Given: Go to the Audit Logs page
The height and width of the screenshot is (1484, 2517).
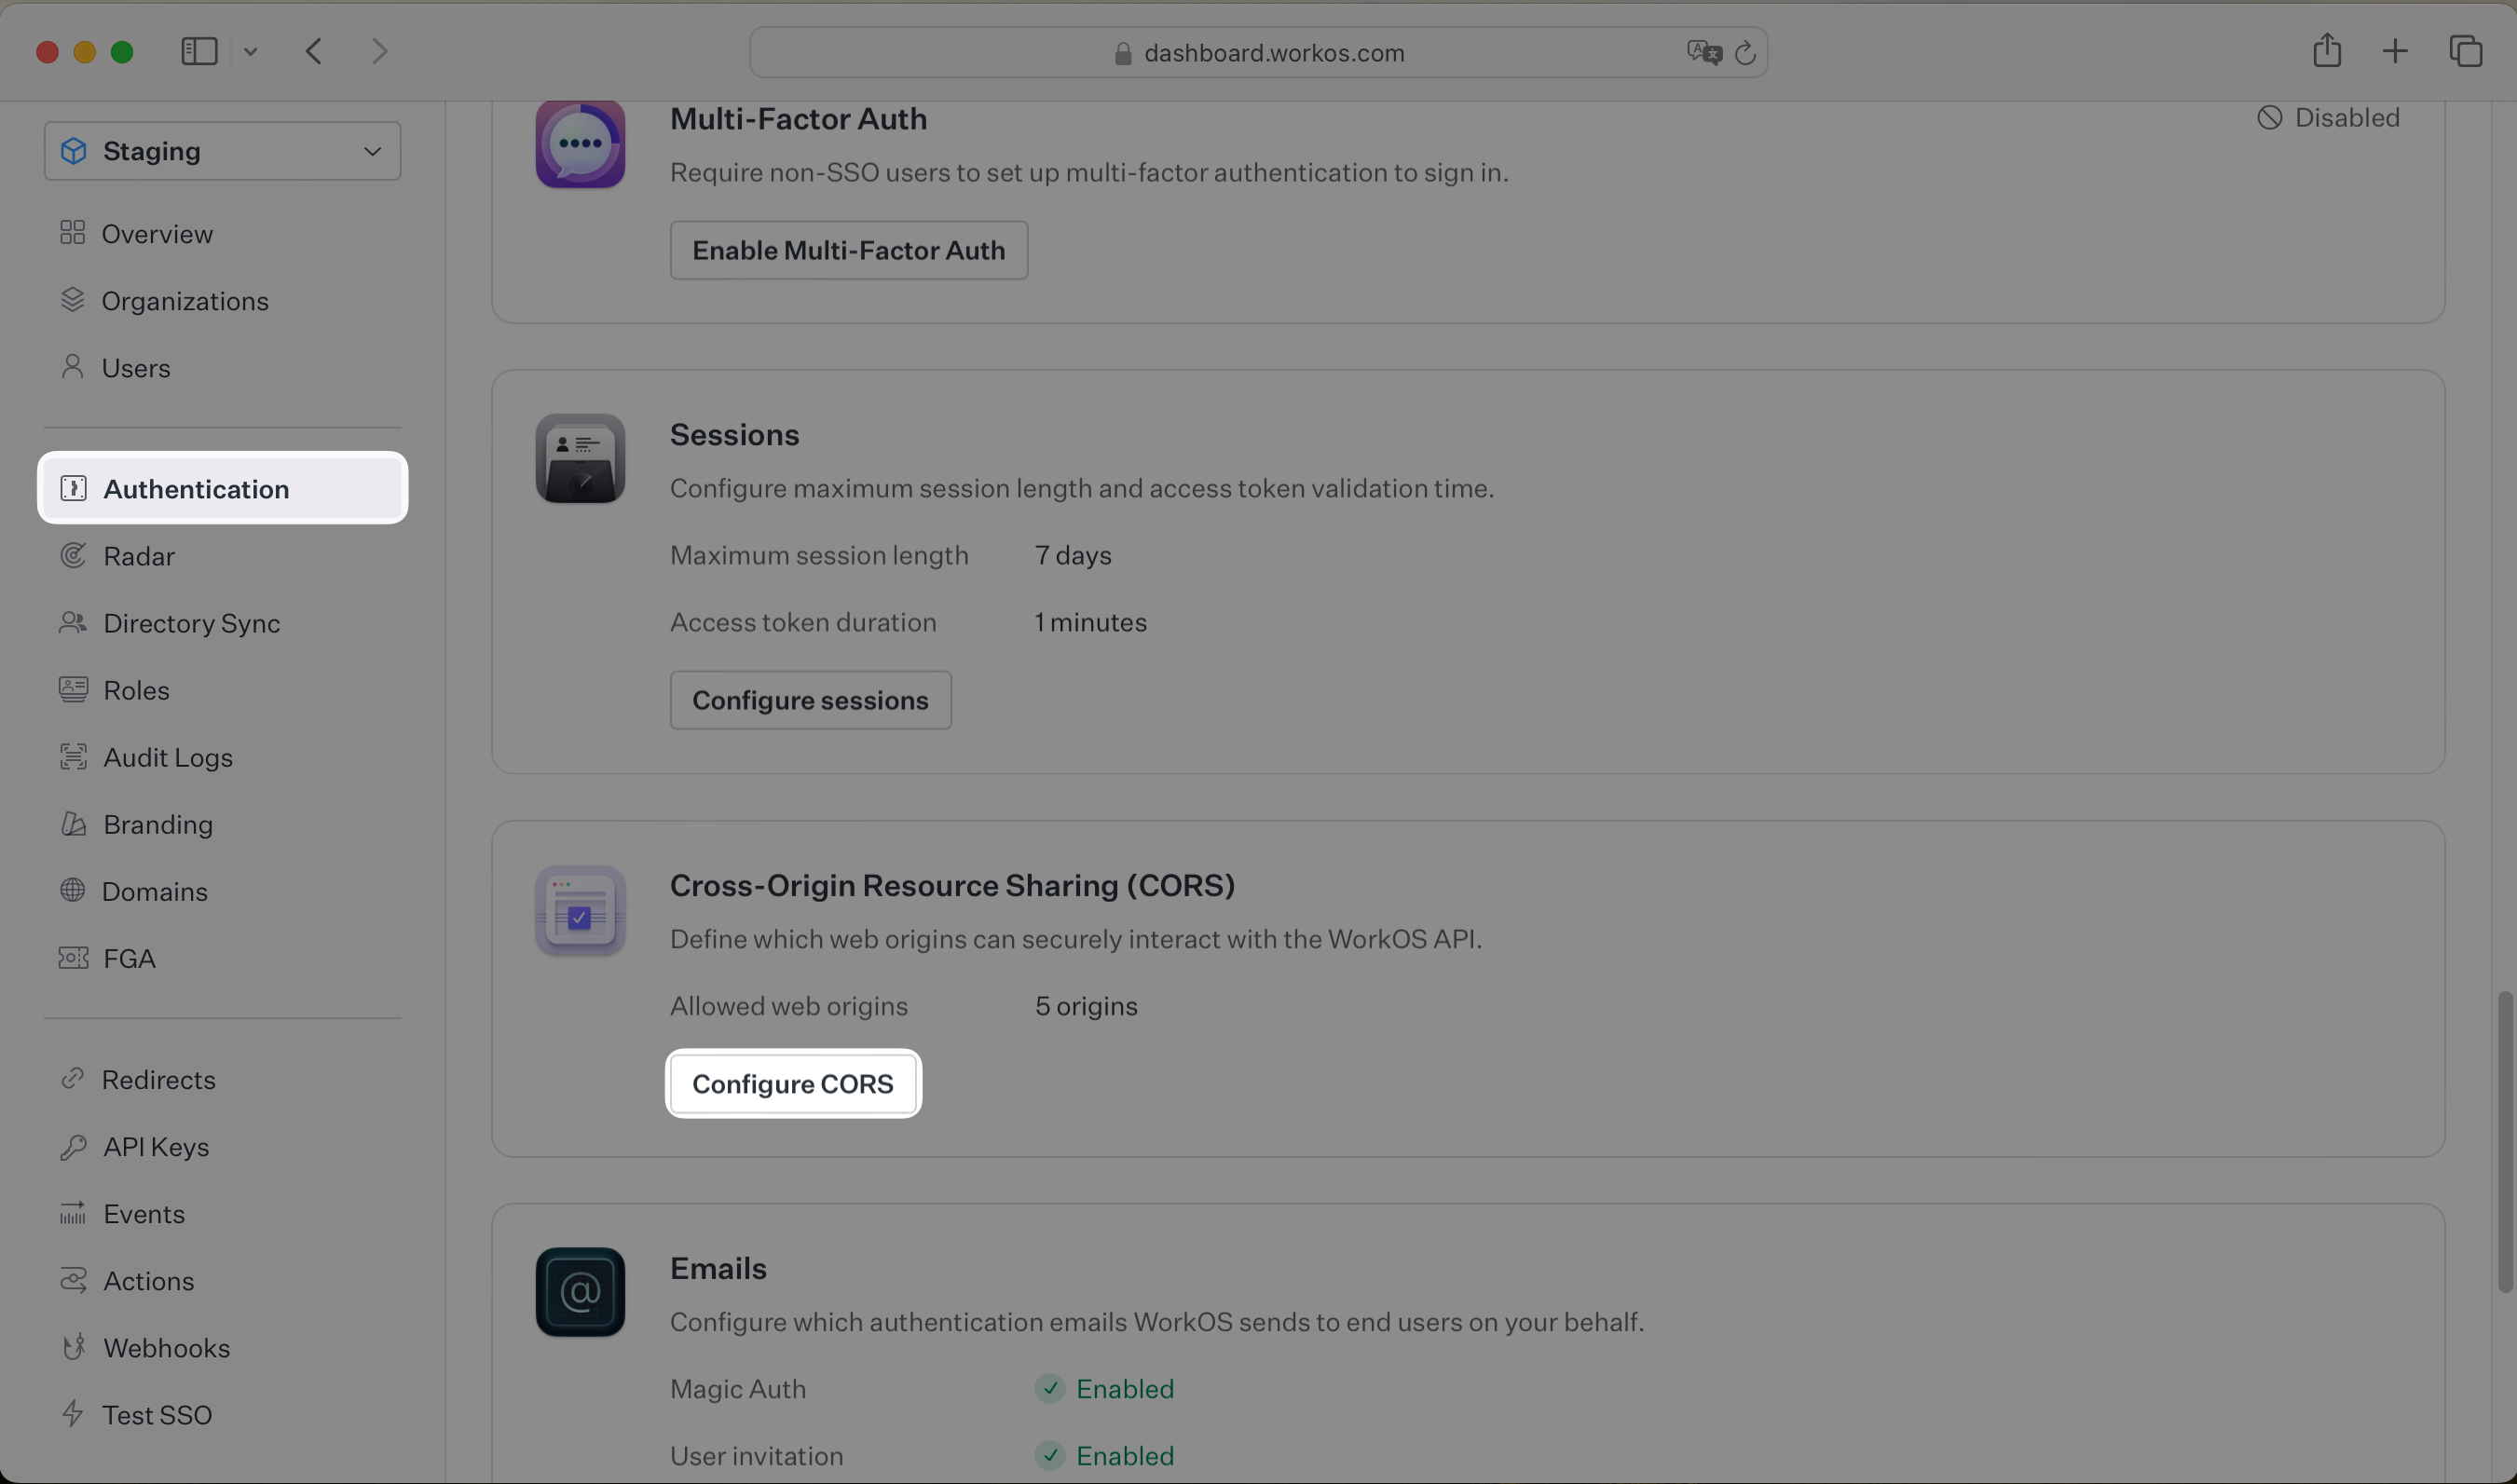Looking at the screenshot, I should click(x=167, y=757).
